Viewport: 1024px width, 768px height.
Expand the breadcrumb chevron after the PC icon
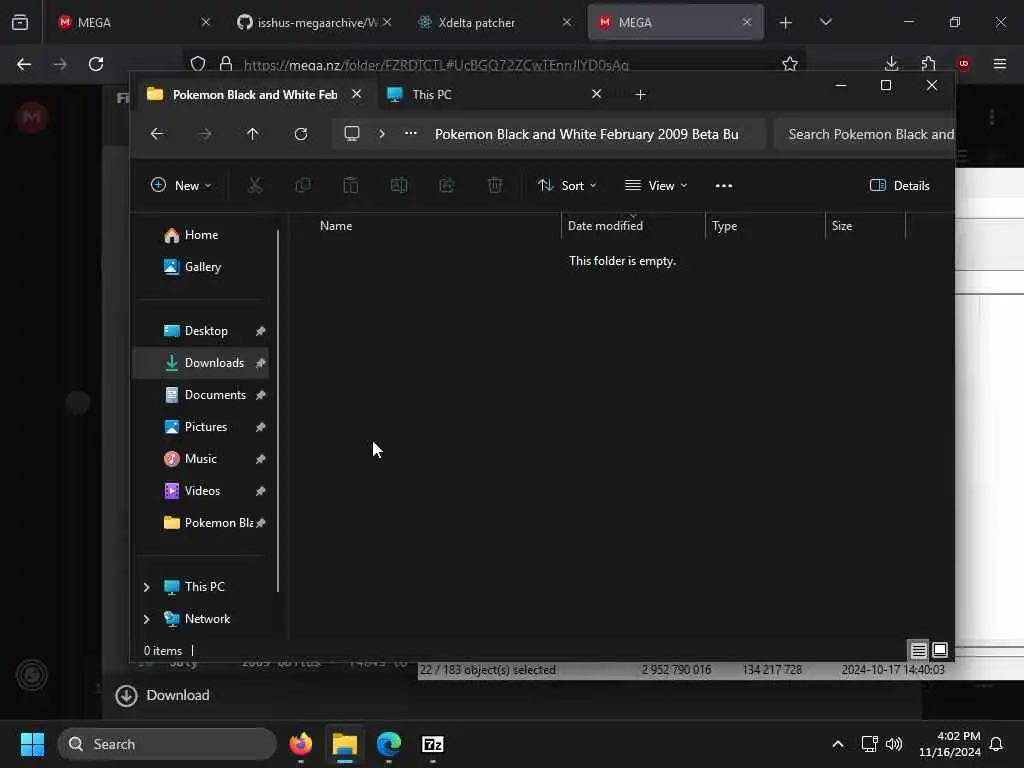pyautogui.click(x=381, y=134)
